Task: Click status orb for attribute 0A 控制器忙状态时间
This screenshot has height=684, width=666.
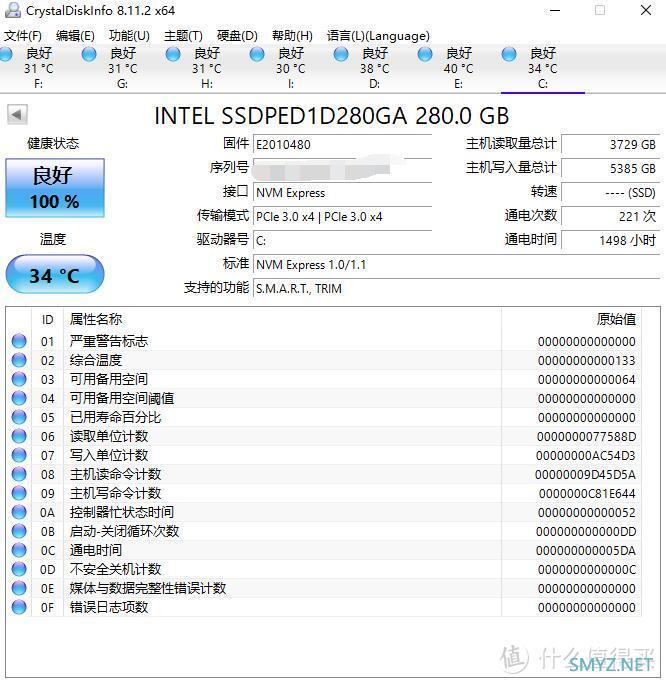Action: click(x=19, y=512)
